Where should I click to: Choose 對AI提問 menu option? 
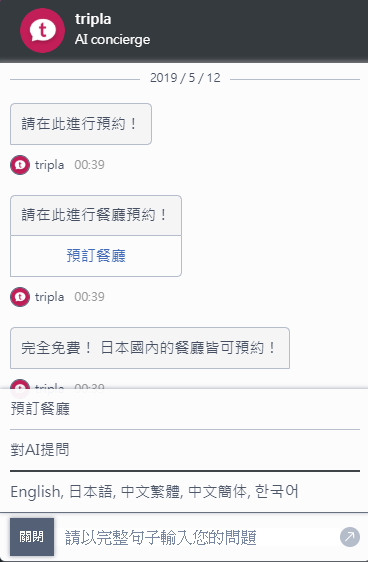click(185, 450)
